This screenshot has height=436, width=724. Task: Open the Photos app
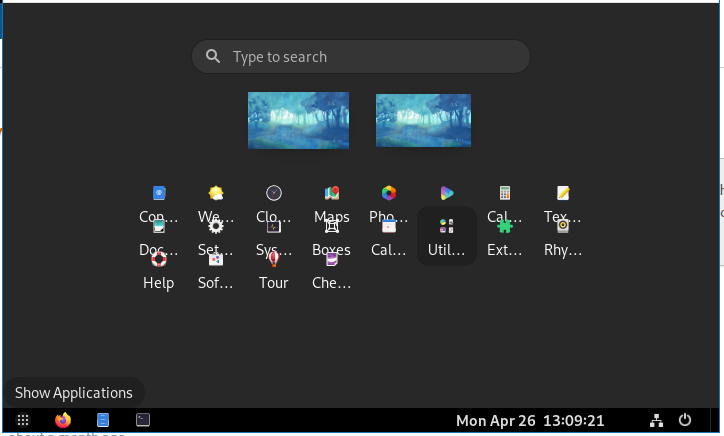click(389, 193)
